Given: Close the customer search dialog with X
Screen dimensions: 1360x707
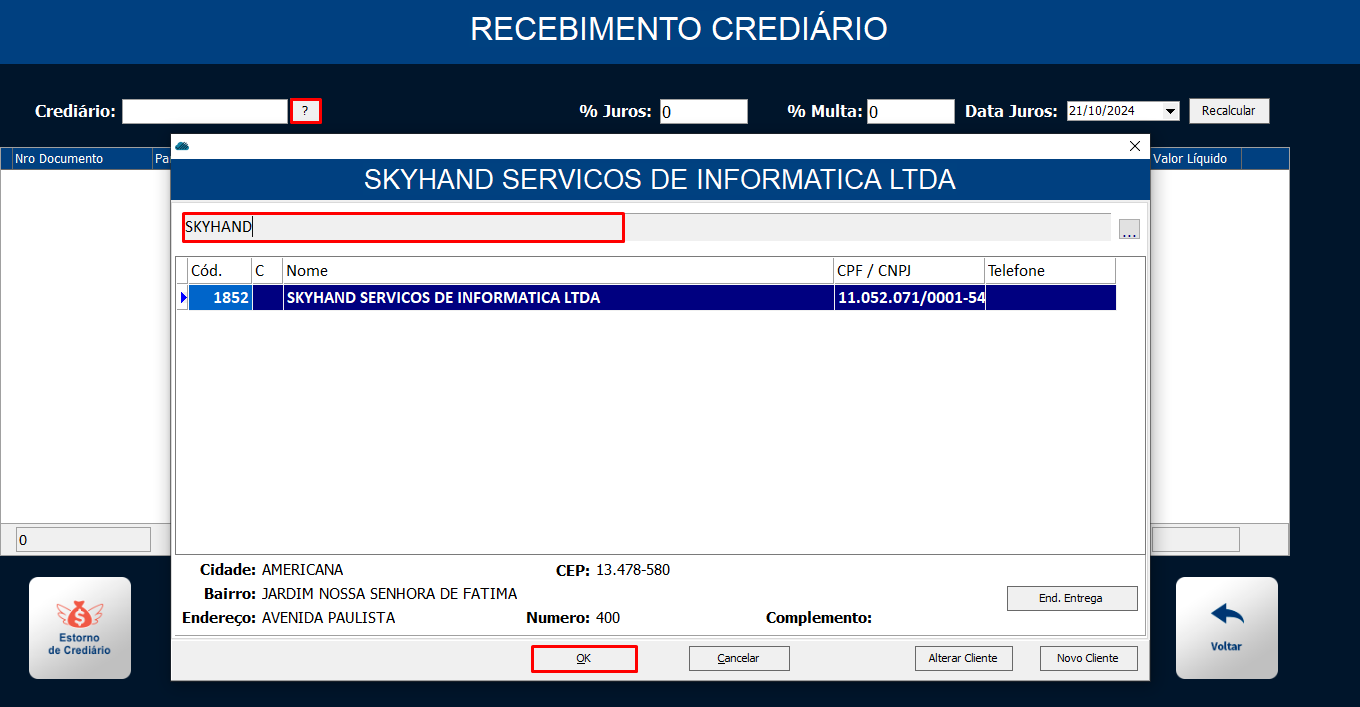Looking at the screenshot, I should click(x=1134, y=146).
